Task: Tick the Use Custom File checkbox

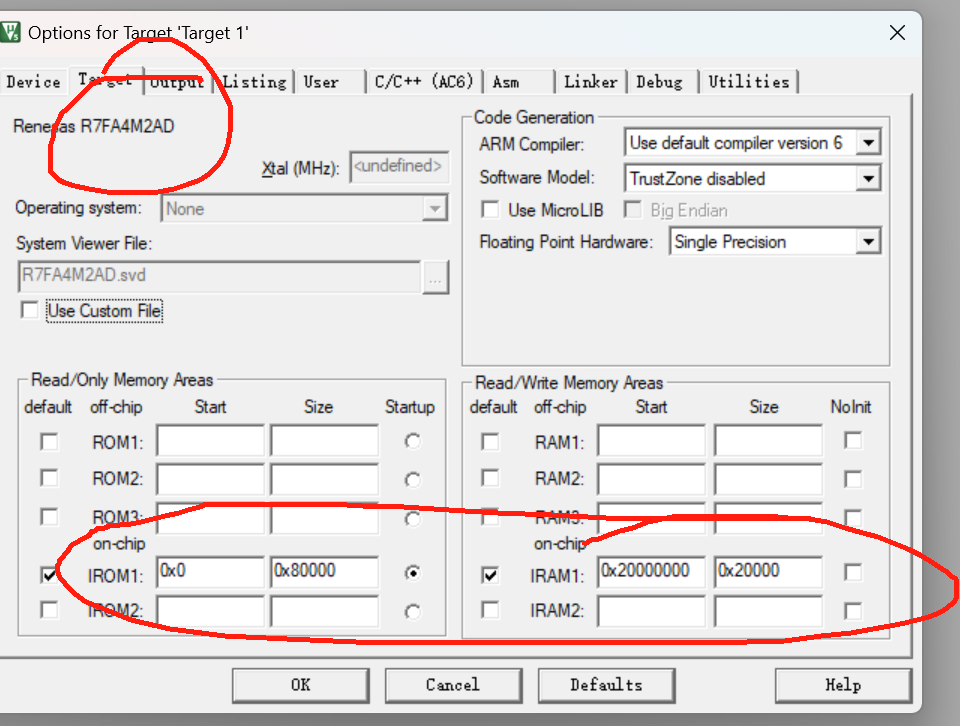Action: point(29,310)
